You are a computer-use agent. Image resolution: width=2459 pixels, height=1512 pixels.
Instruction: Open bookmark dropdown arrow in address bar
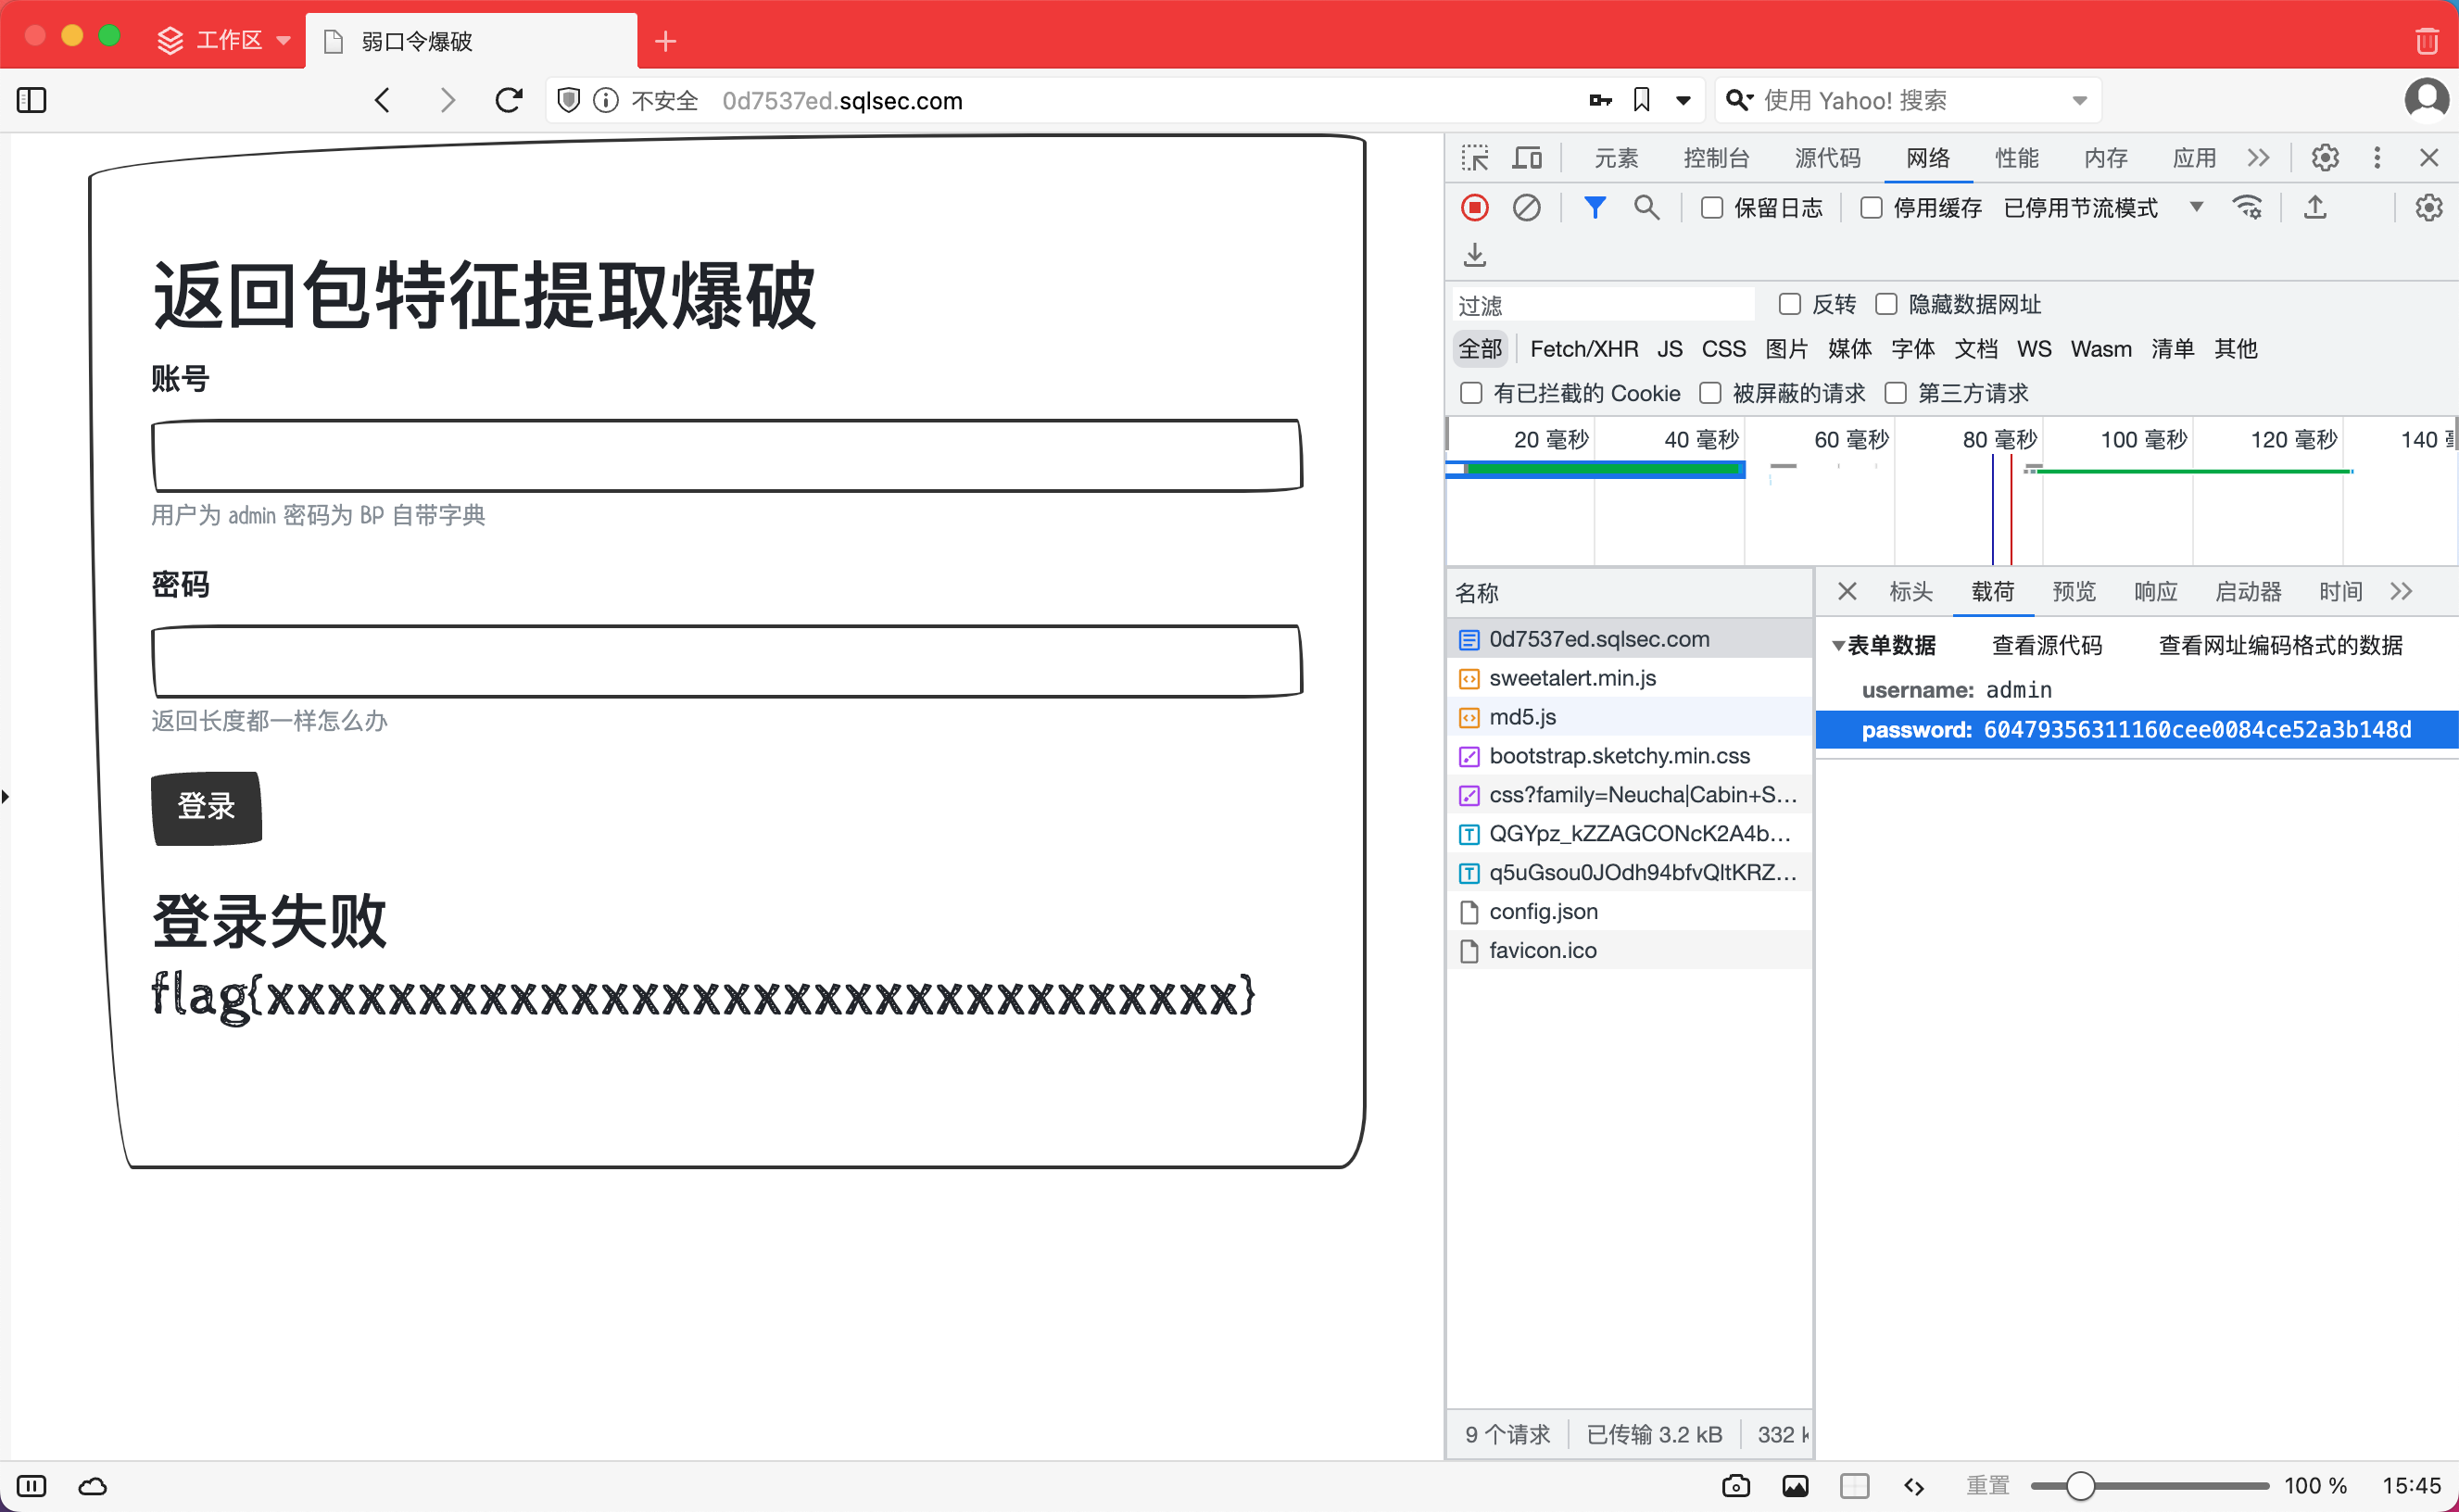(x=1683, y=100)
